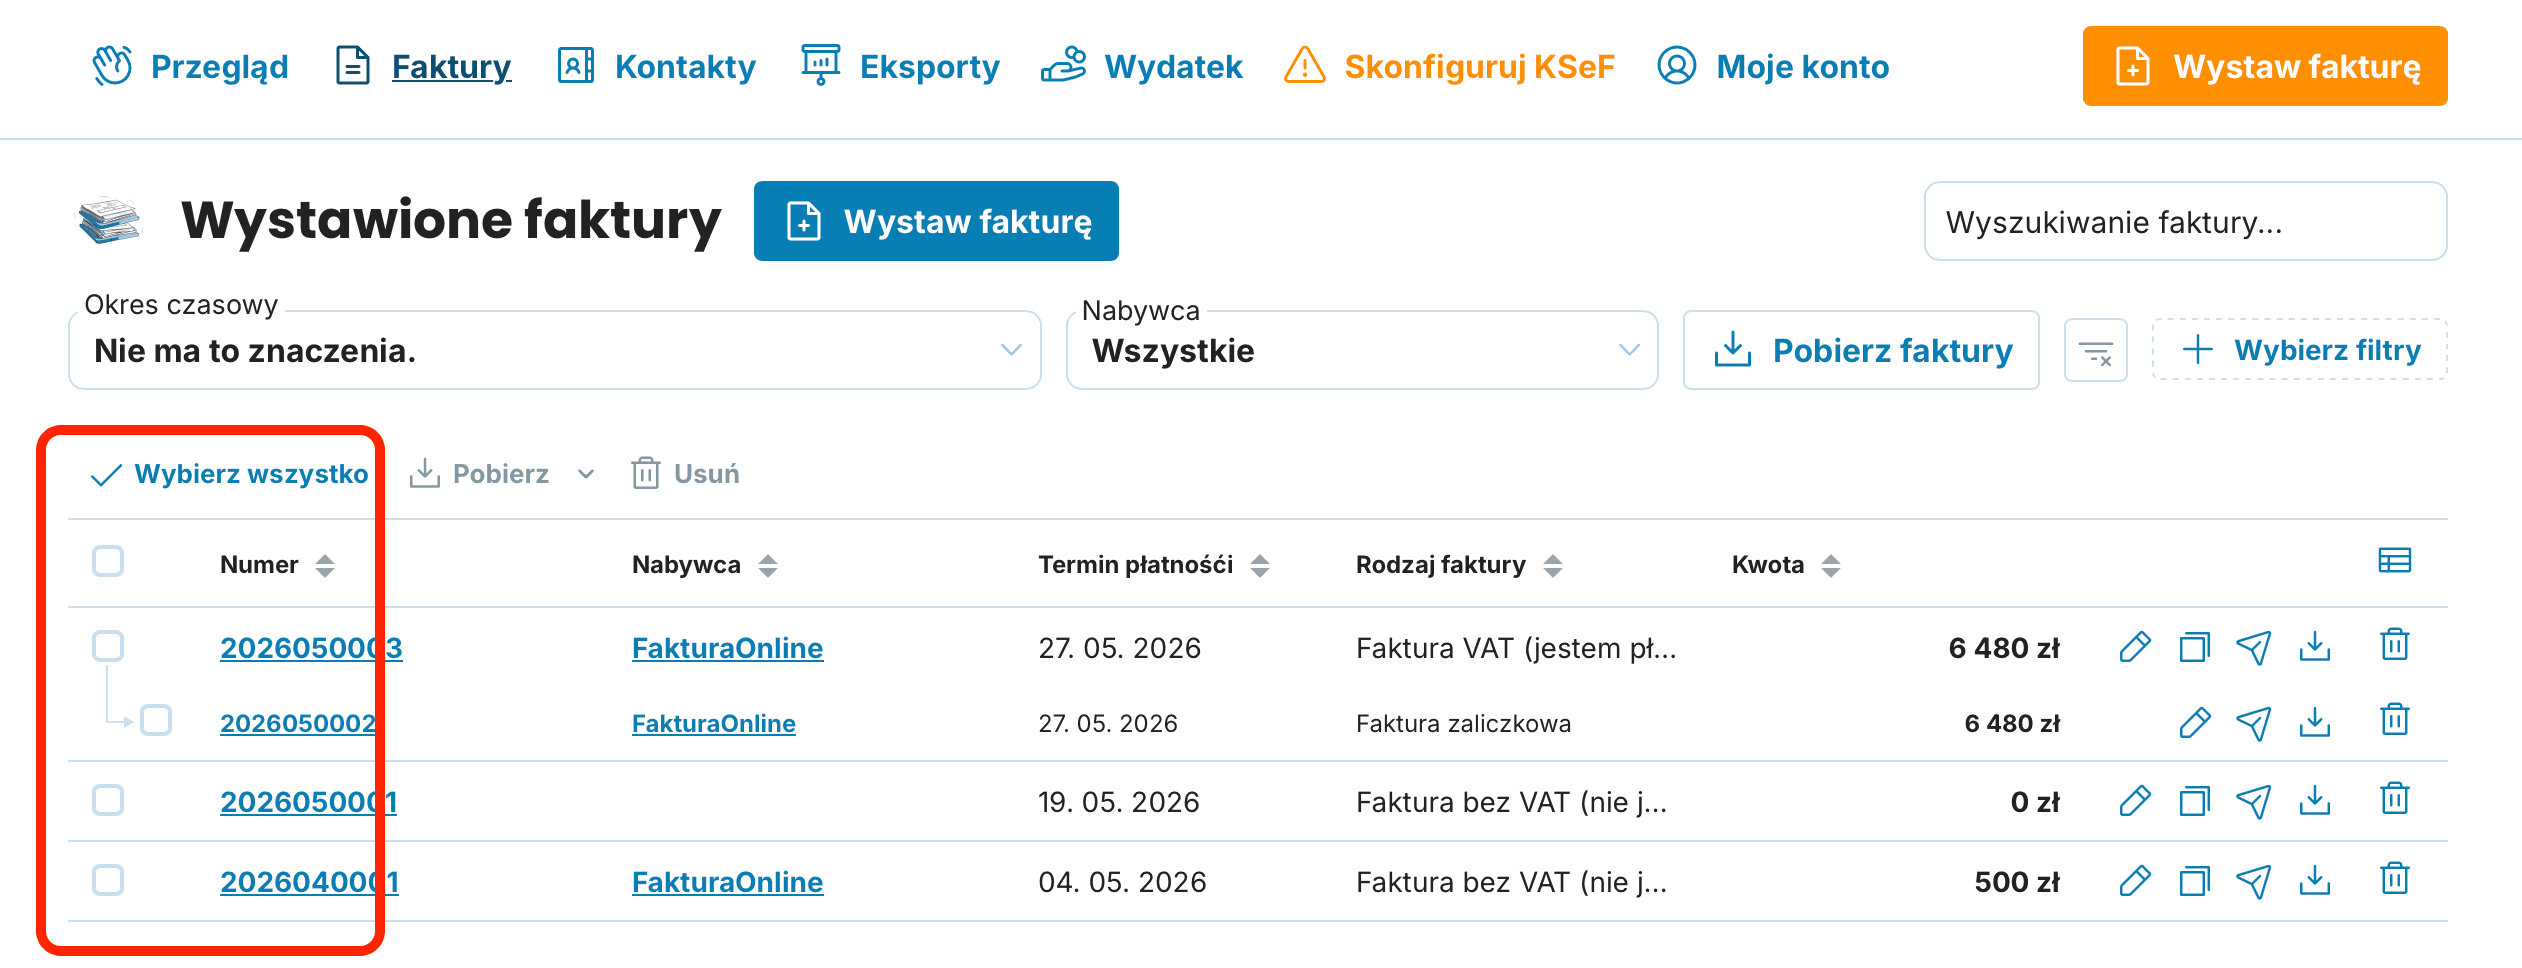Viewport: 2522px width, 968px height.
Task: Open Kontakty in the top navigation
Action: (656, 66)
